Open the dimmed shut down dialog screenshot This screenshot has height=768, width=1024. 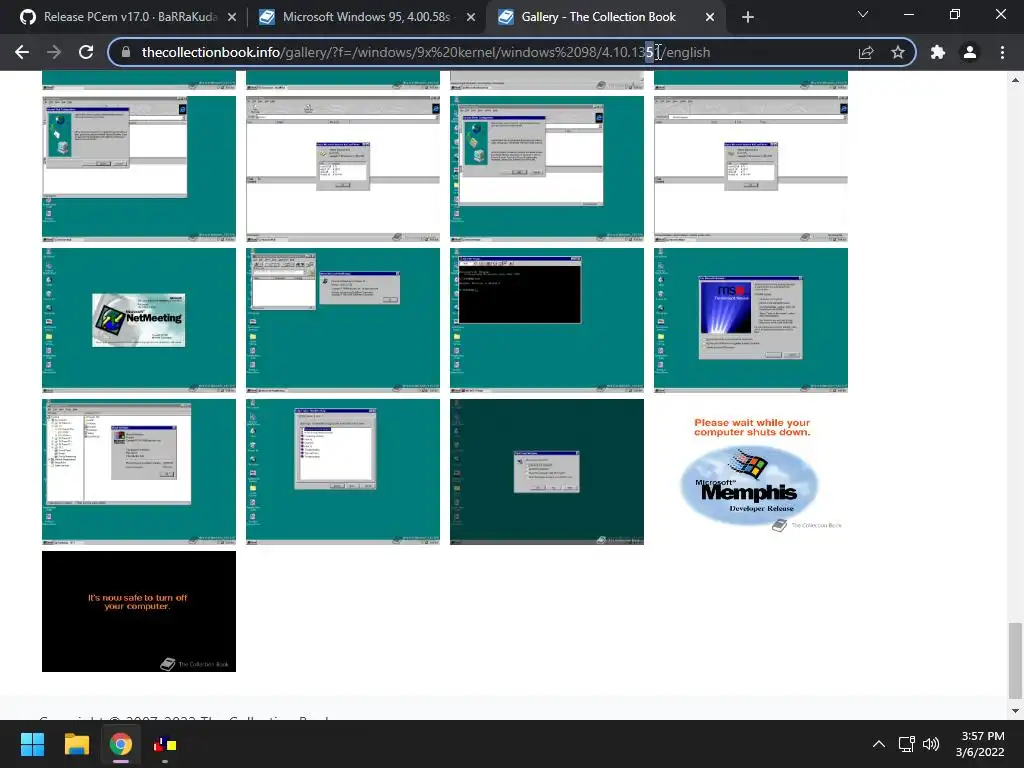(x=547, y=472)
